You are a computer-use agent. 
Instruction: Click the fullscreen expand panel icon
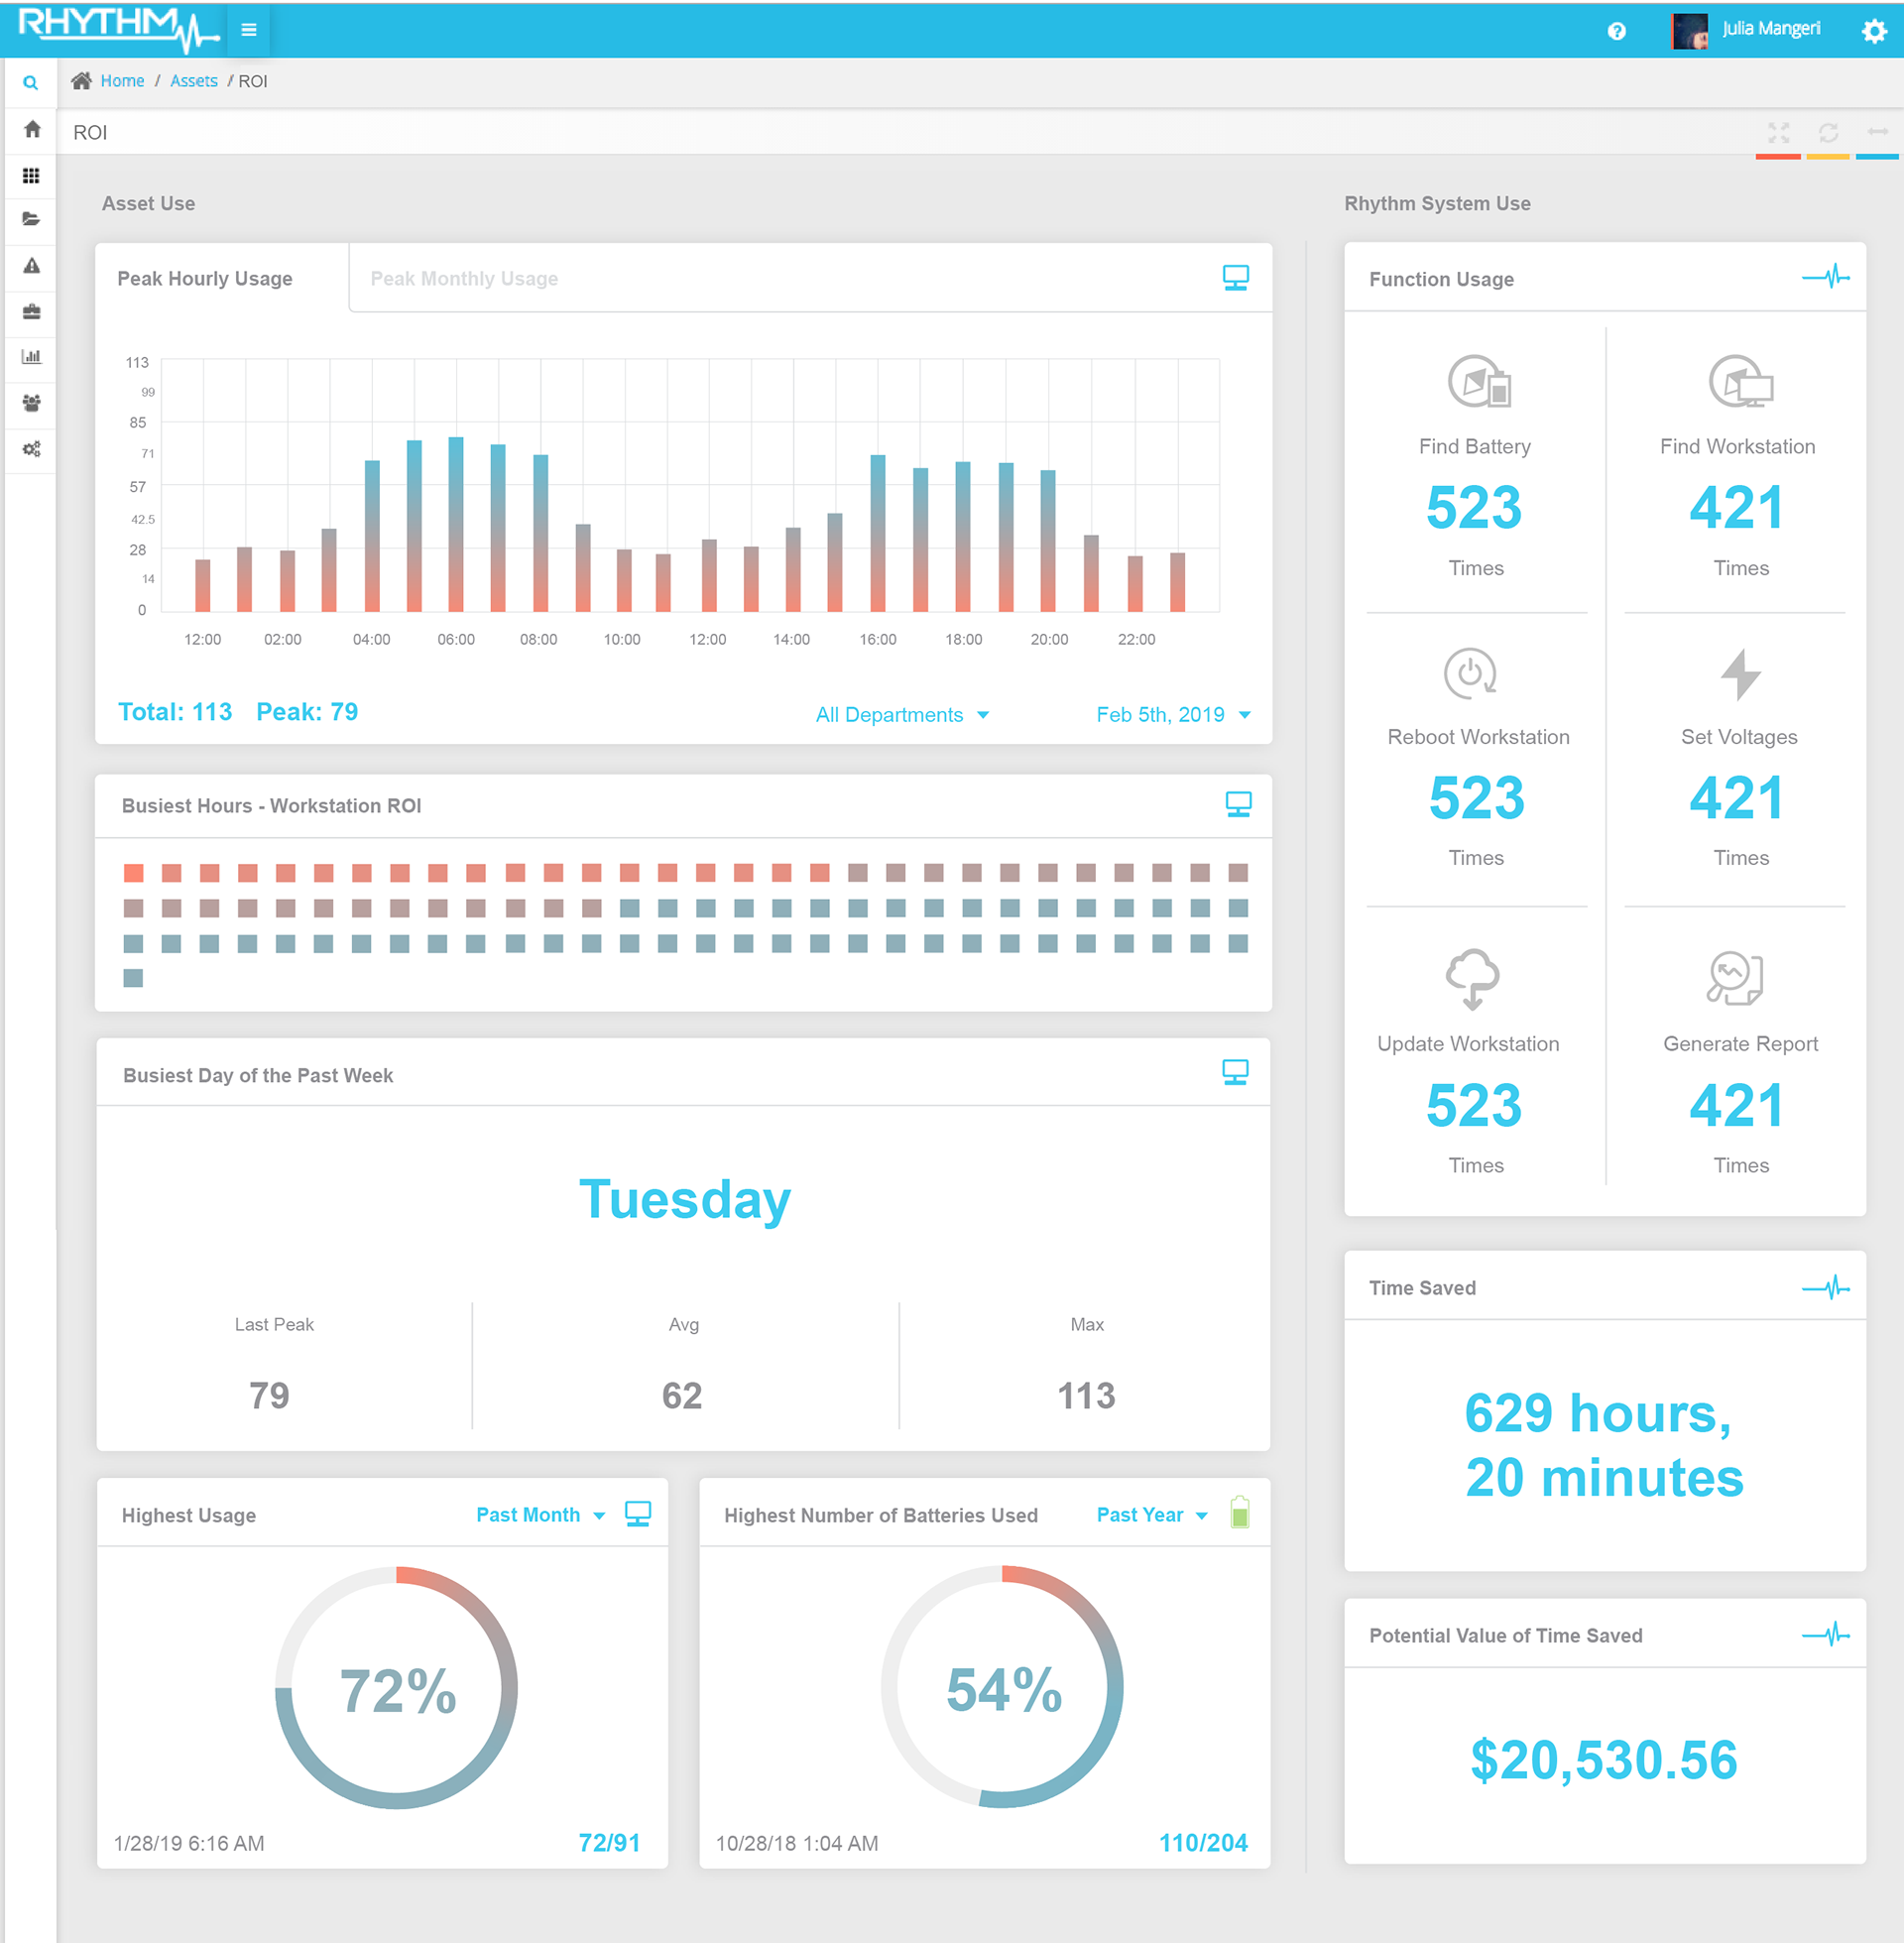click(1778, 133)
